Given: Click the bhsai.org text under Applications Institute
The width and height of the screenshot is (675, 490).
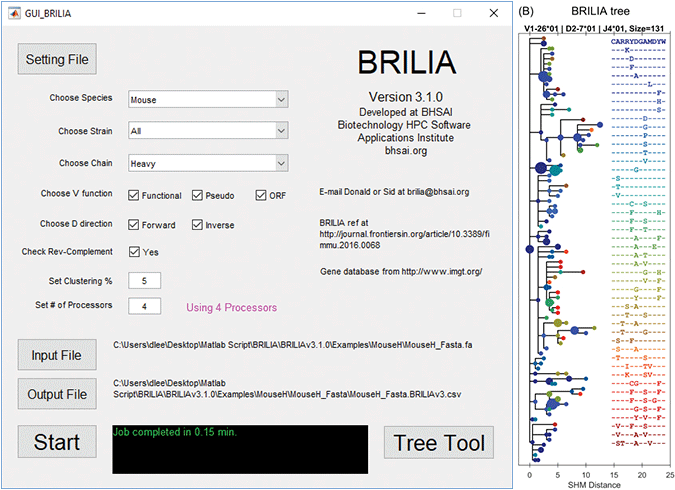Looking at the screenshot, I should click(406, 151).
